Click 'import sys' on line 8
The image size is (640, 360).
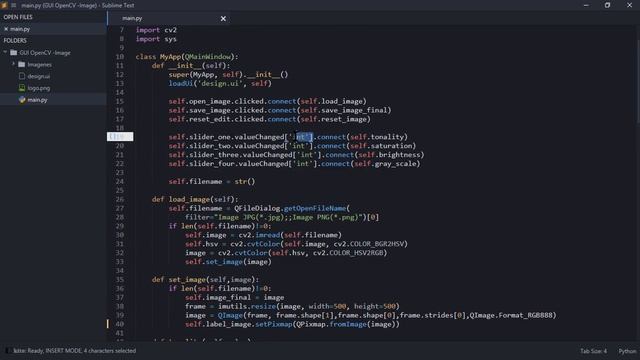pos(156,39)
